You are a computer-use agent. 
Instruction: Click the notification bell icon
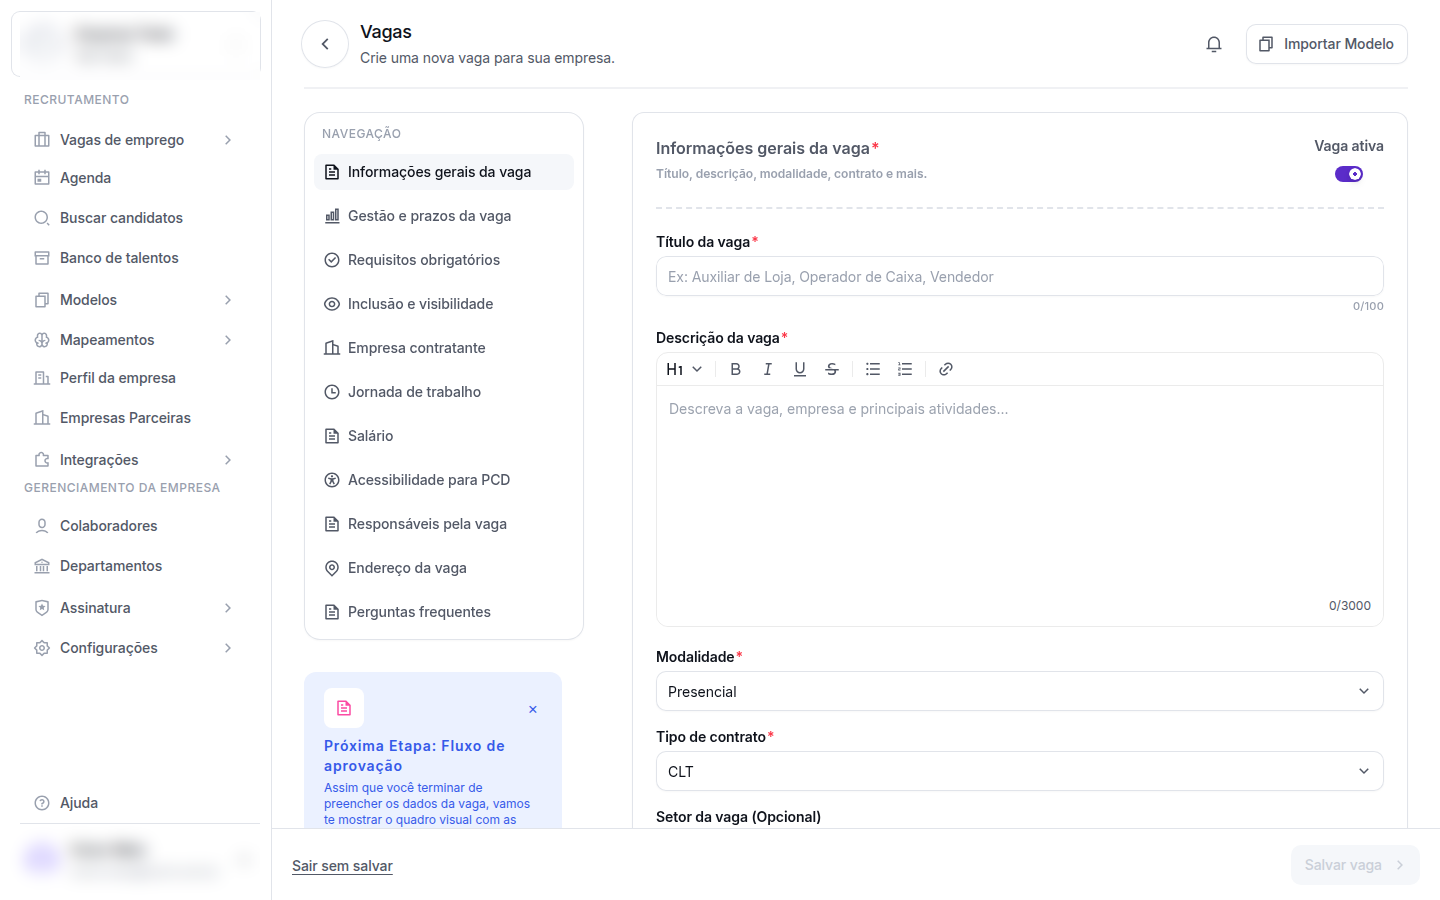tap(1214, 44)
